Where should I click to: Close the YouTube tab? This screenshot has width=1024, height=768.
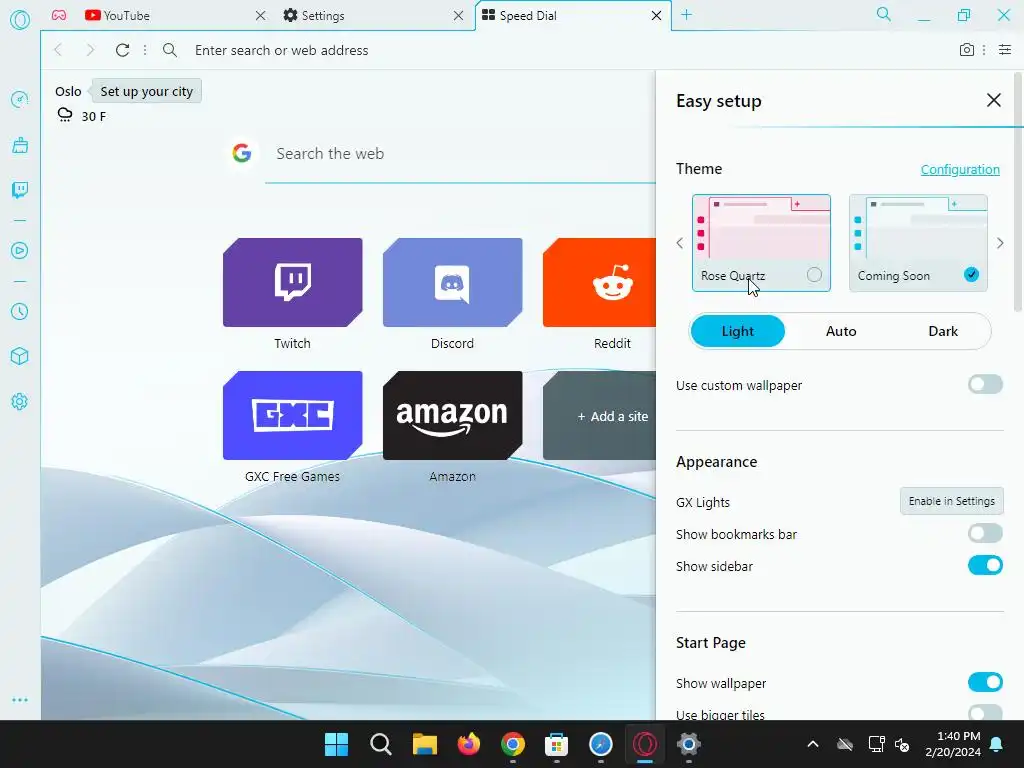(x=260, y=16)
